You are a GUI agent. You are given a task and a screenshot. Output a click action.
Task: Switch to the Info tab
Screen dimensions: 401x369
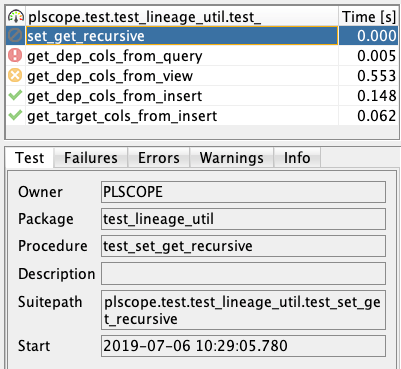pyautogui.click(x=297, y=158)
